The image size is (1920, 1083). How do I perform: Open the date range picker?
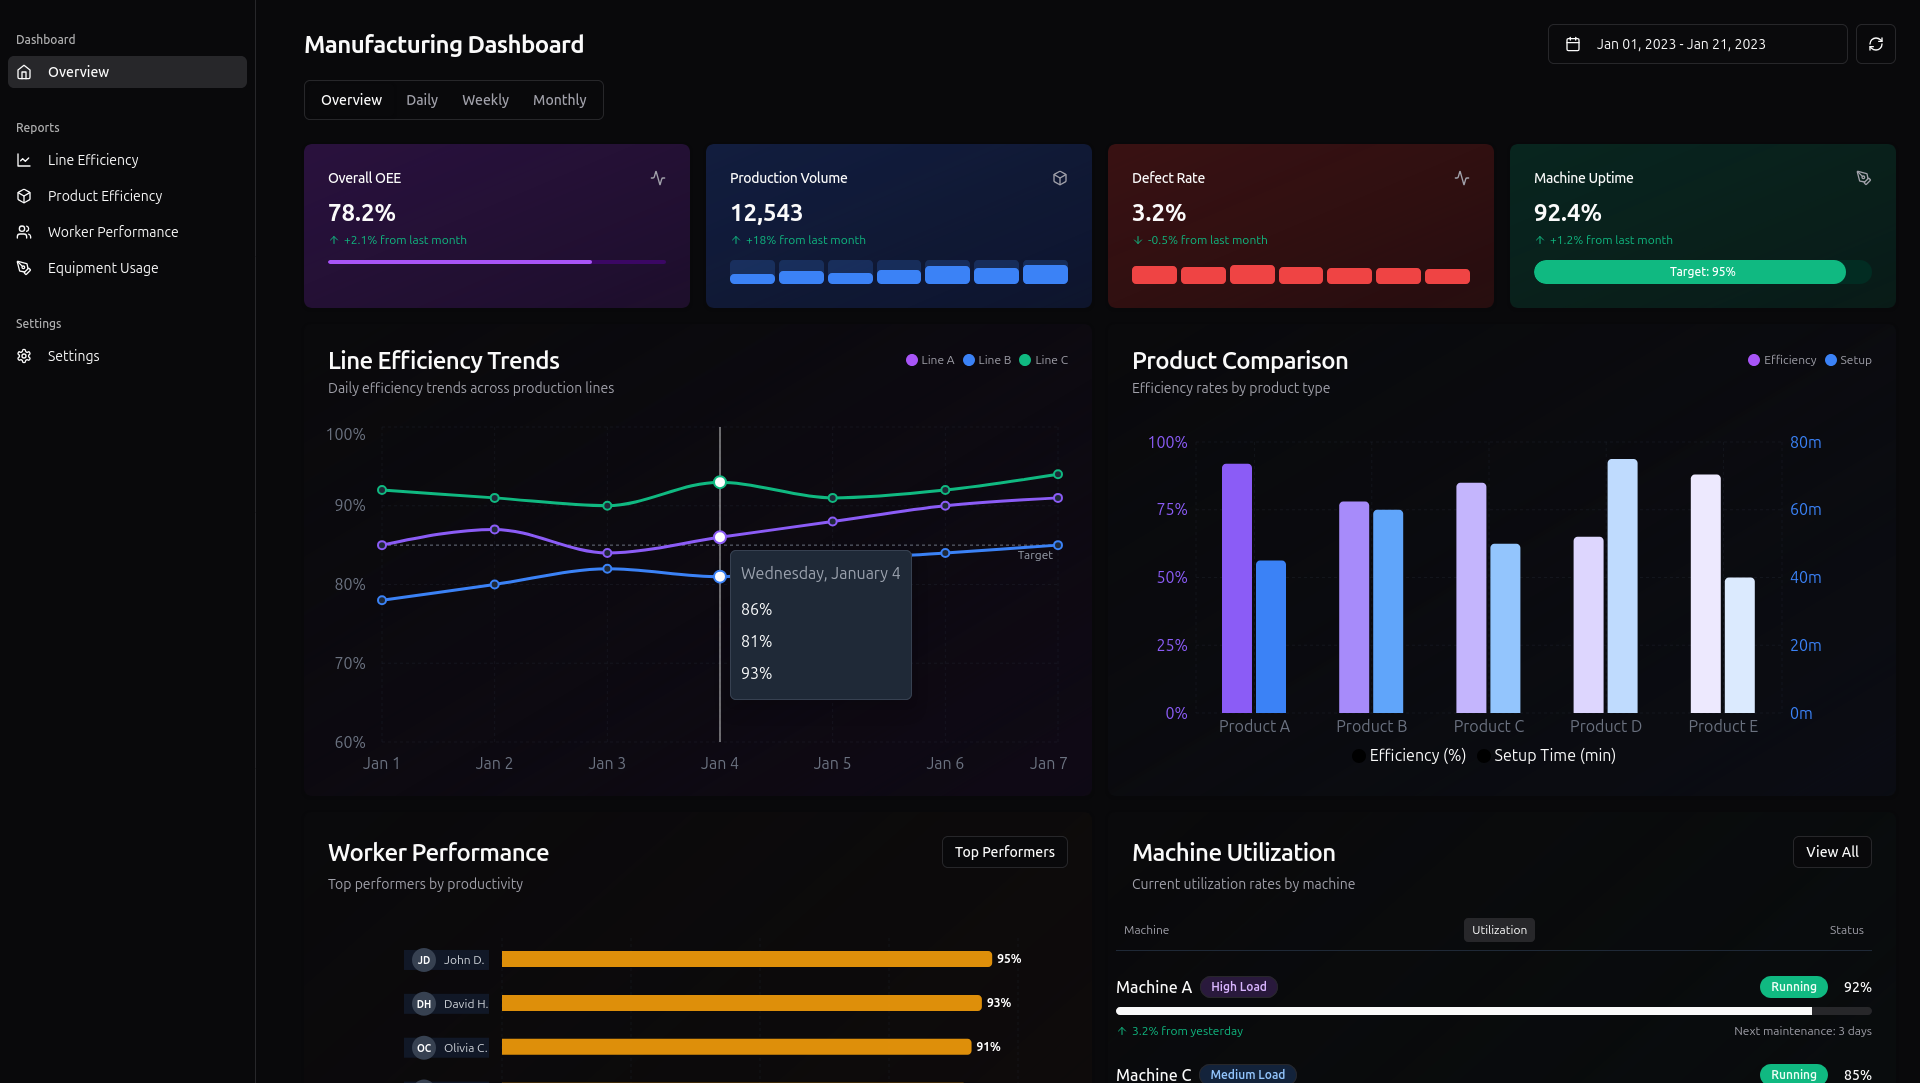click(1697, 44)
